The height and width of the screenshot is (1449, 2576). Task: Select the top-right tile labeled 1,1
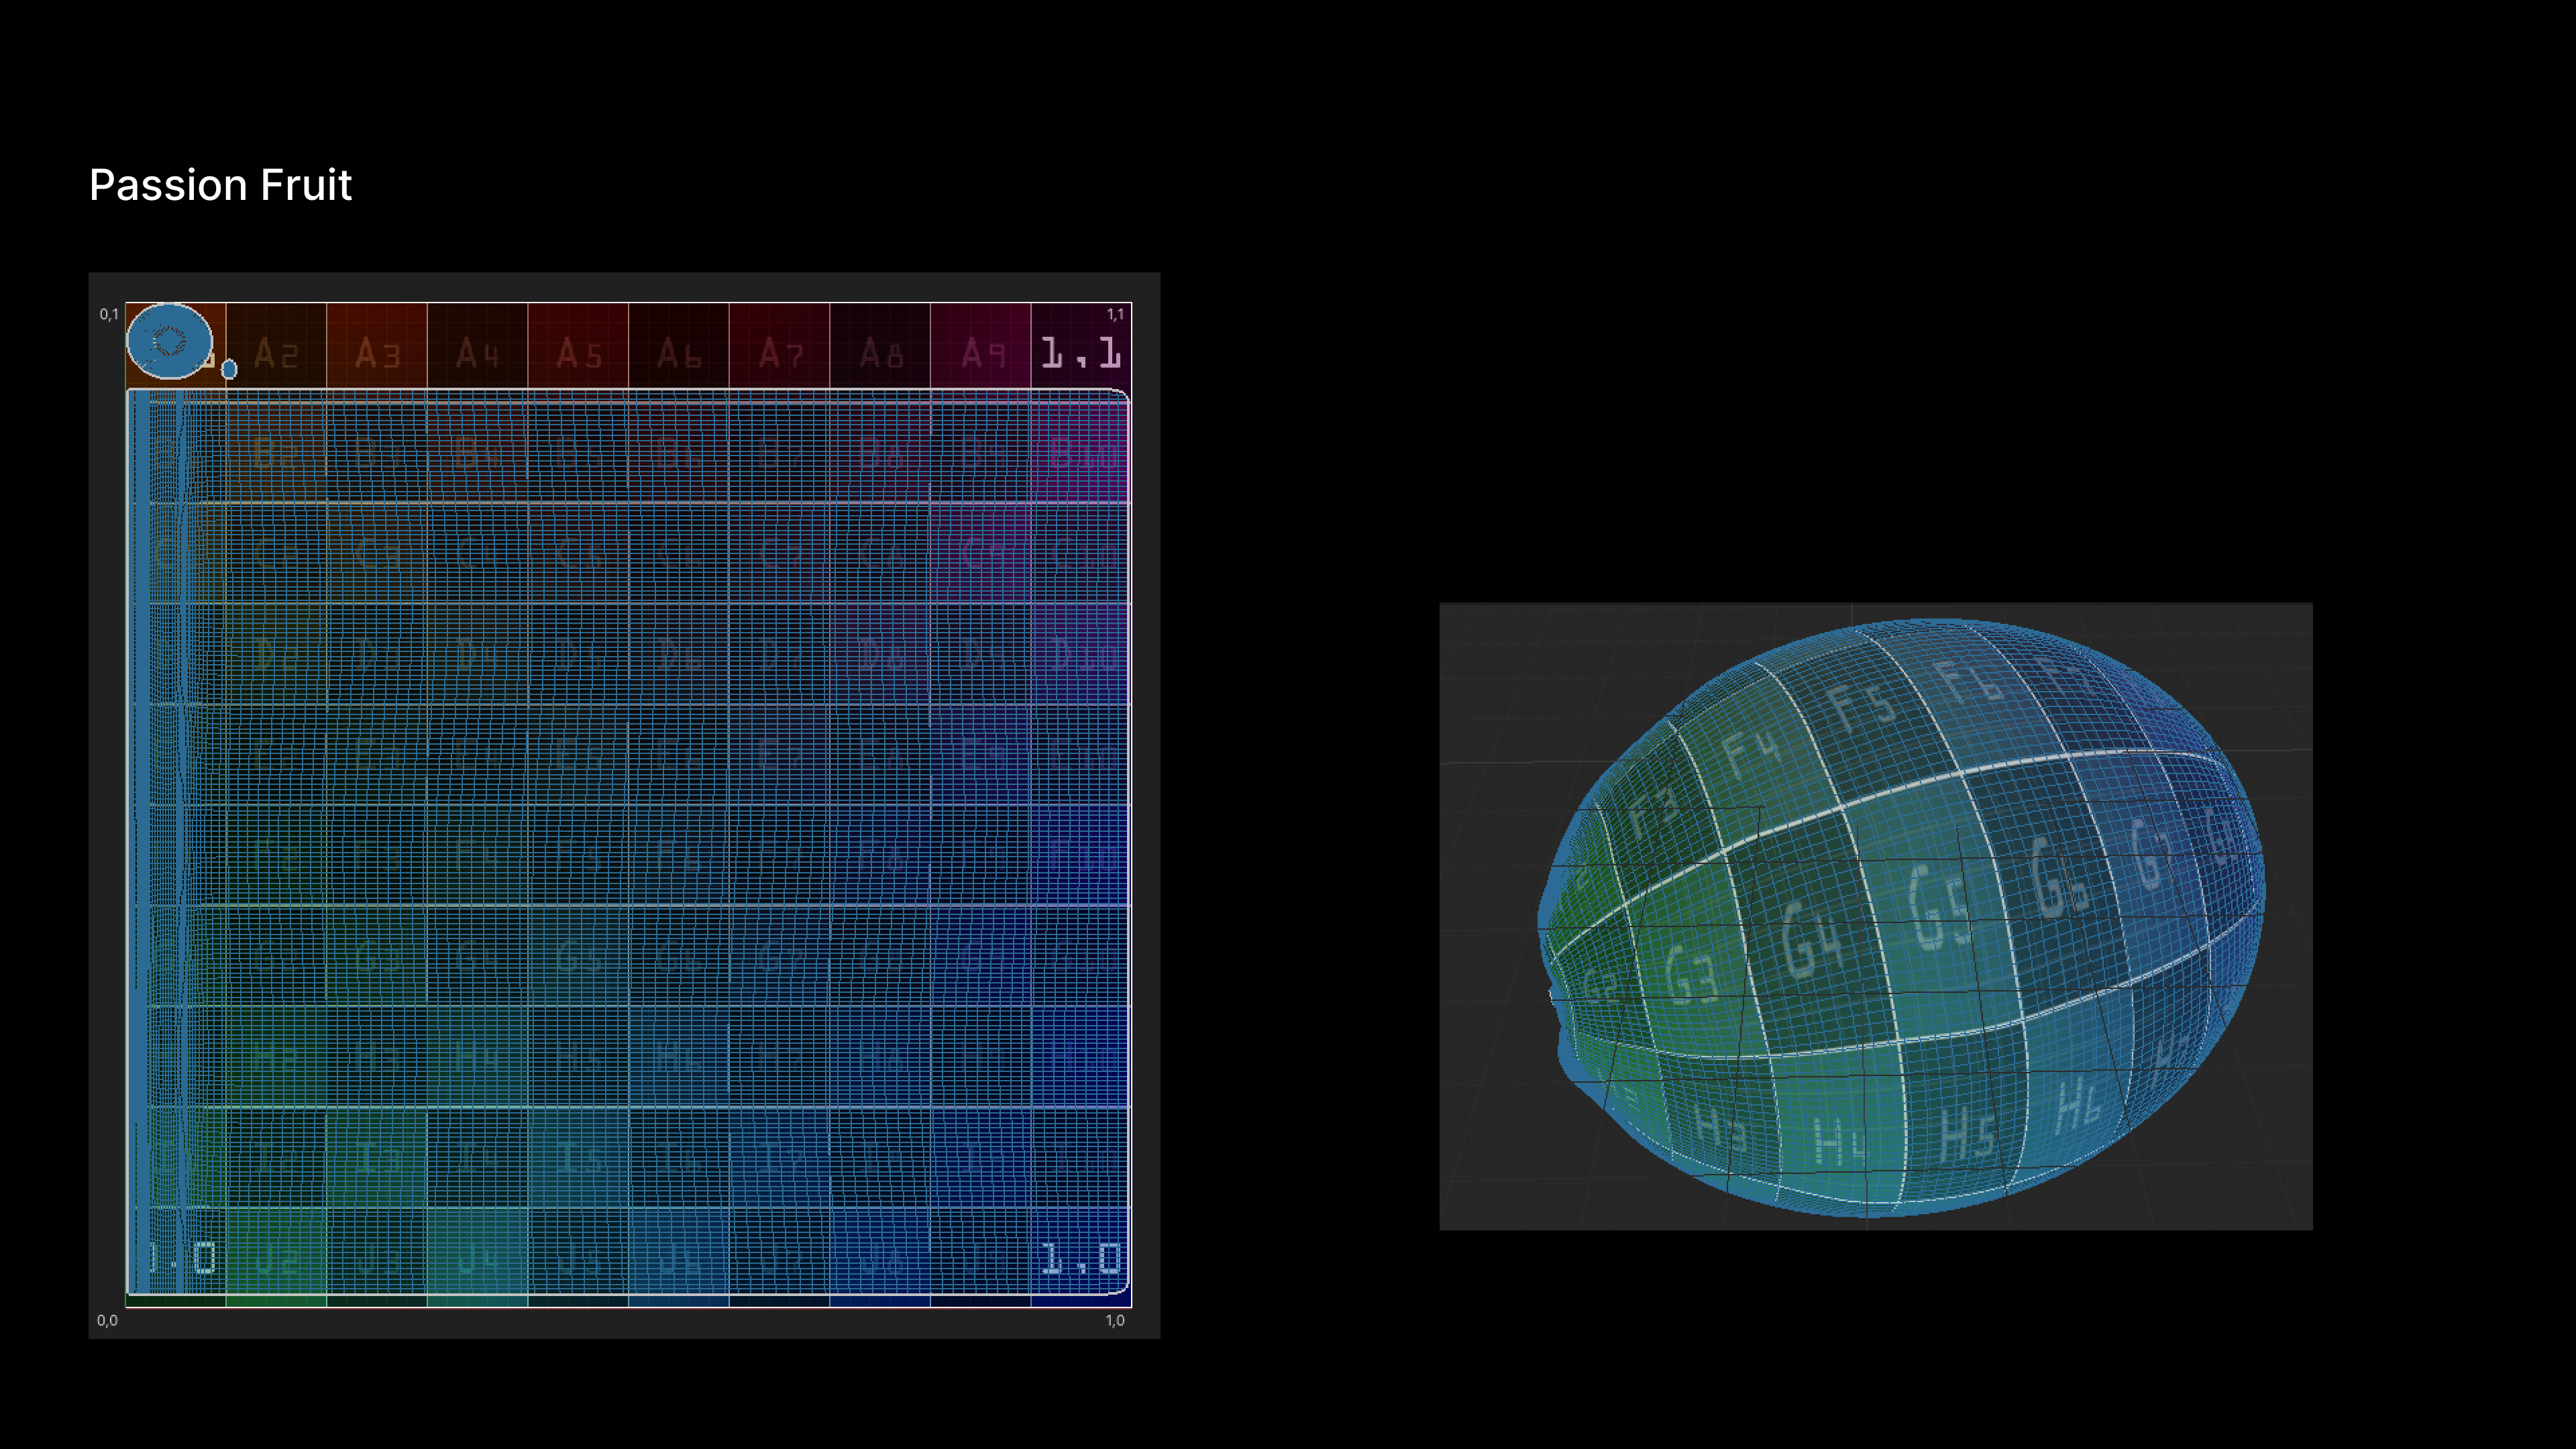(x=1081, y=352)
